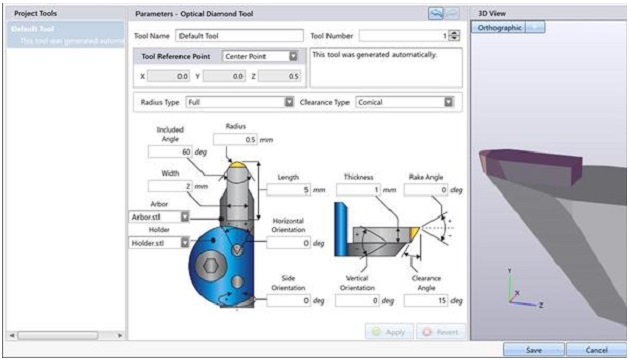Click the Cancel button

[596, 350]
